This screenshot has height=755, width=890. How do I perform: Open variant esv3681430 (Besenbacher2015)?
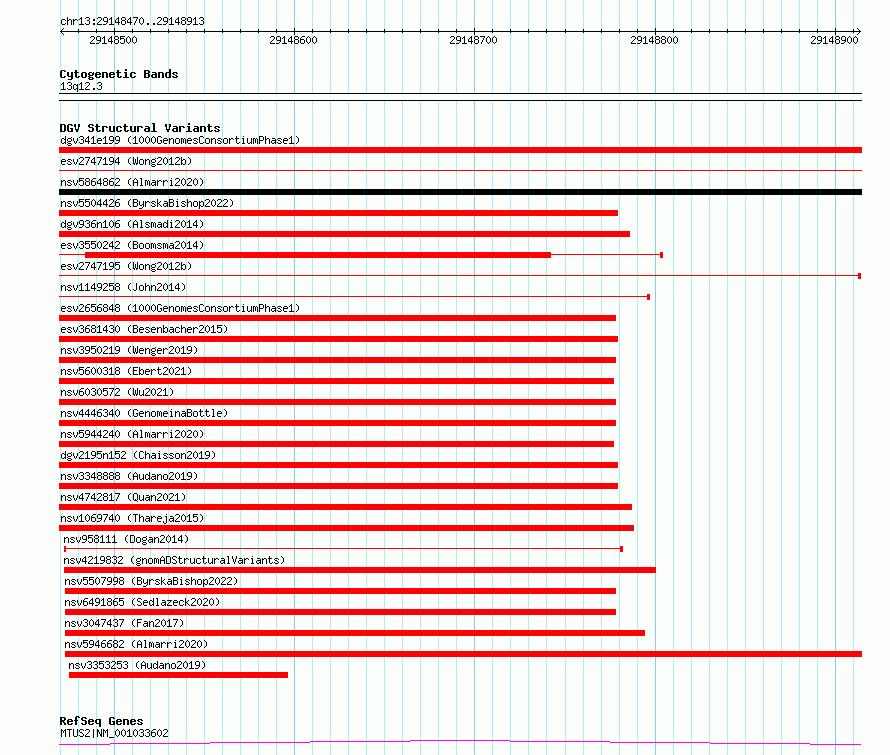(x=144, y=329)
